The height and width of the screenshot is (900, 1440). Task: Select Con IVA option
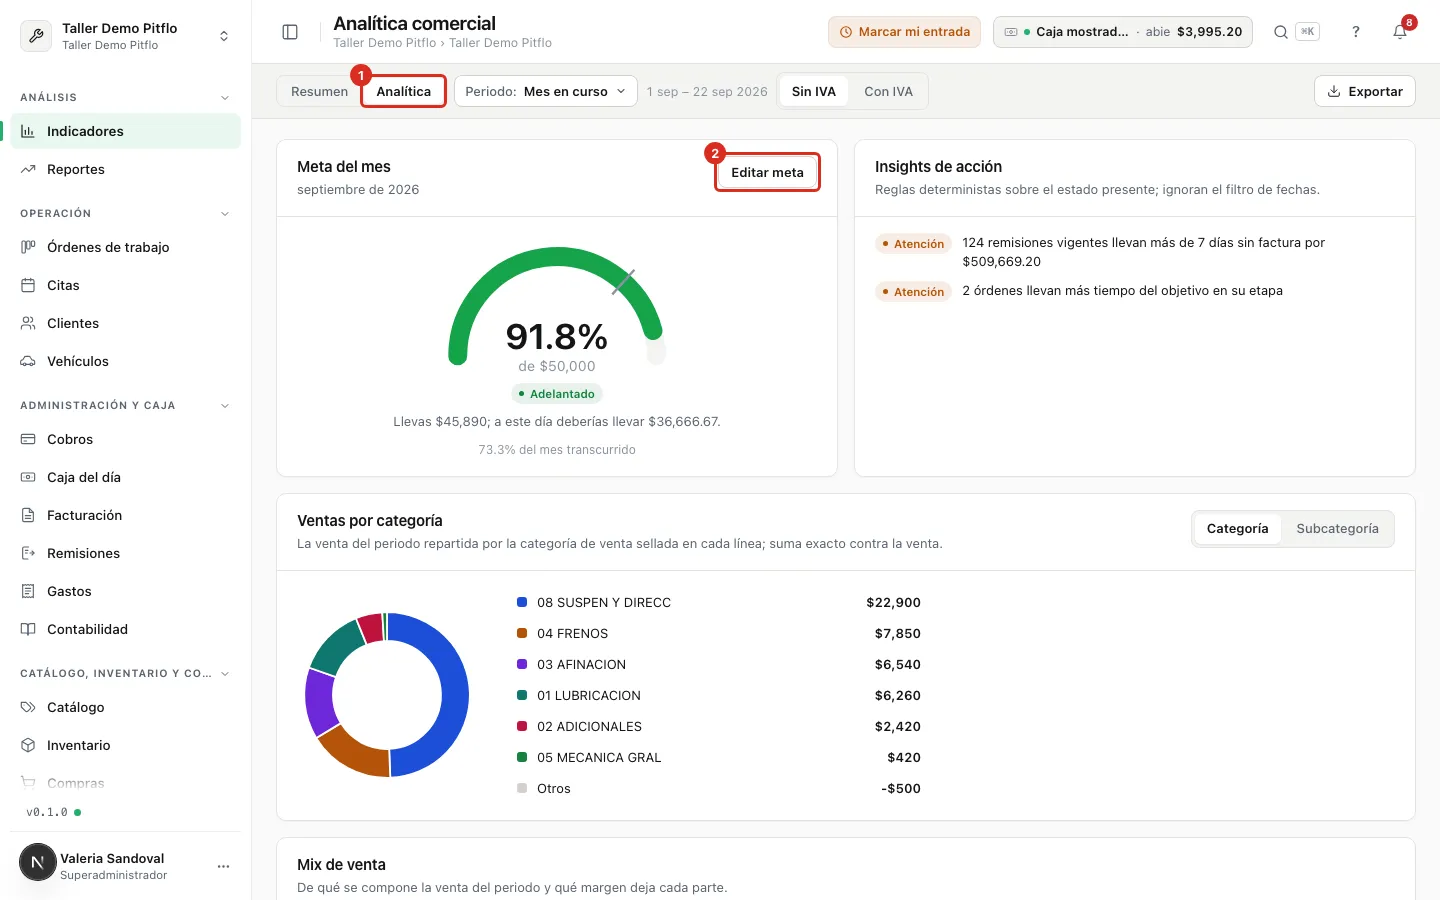[888, 91]
